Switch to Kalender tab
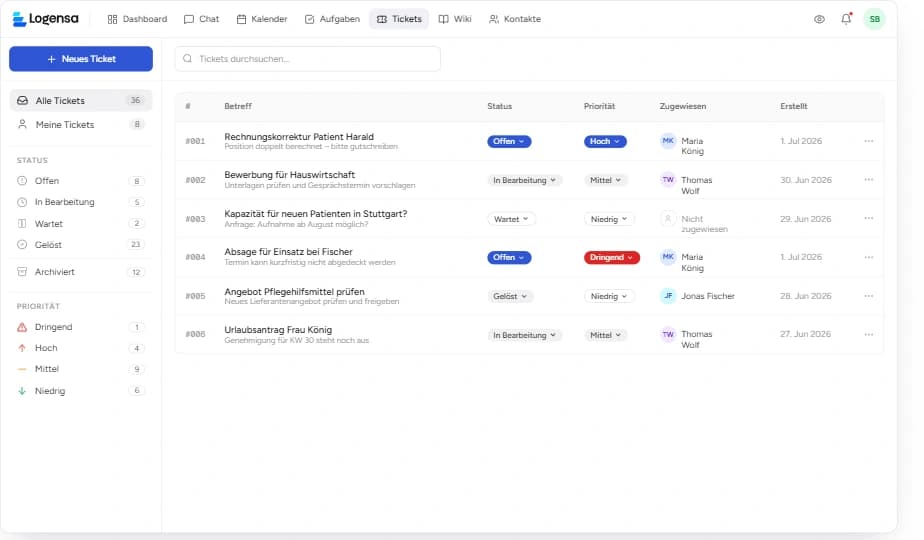 [262, 19]
